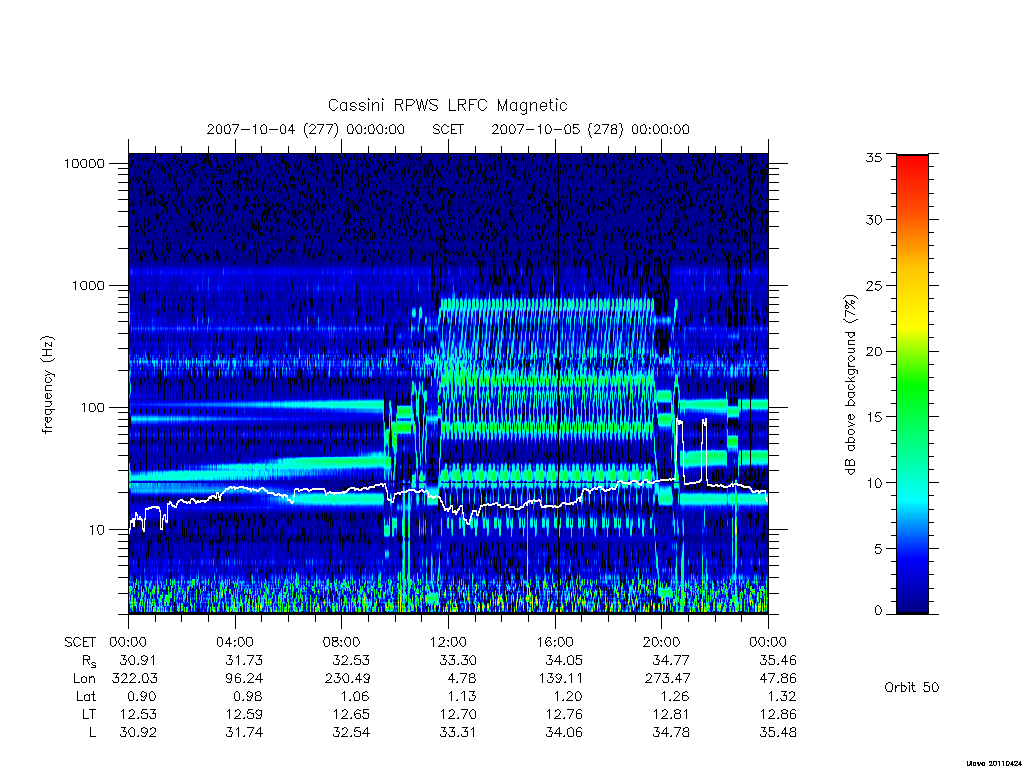1024x768 pixels.
Task: Click colorbar tick value 5
Action: (878, 549)
